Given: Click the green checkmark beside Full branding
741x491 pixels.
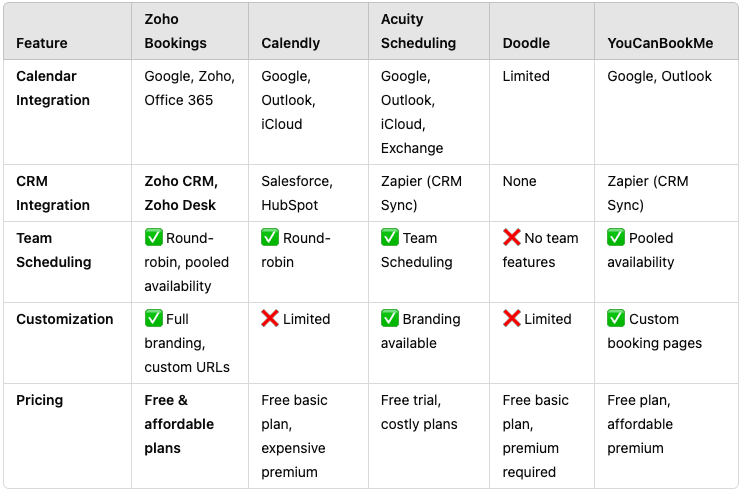Looking at the screenshot, I should pyautogui.click(x=154, y=319).
